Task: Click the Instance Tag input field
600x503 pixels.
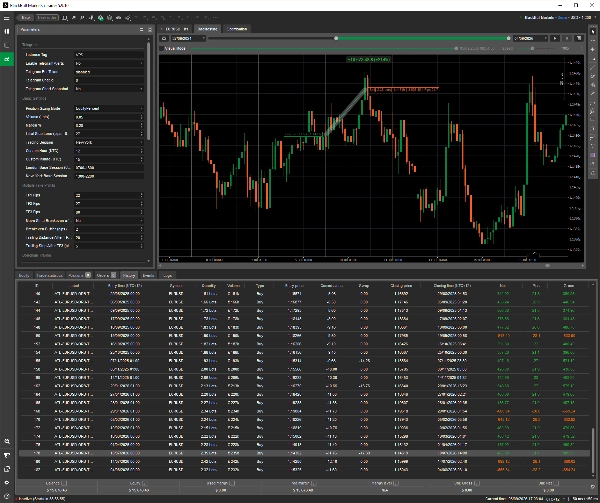Action: point(109,55)
